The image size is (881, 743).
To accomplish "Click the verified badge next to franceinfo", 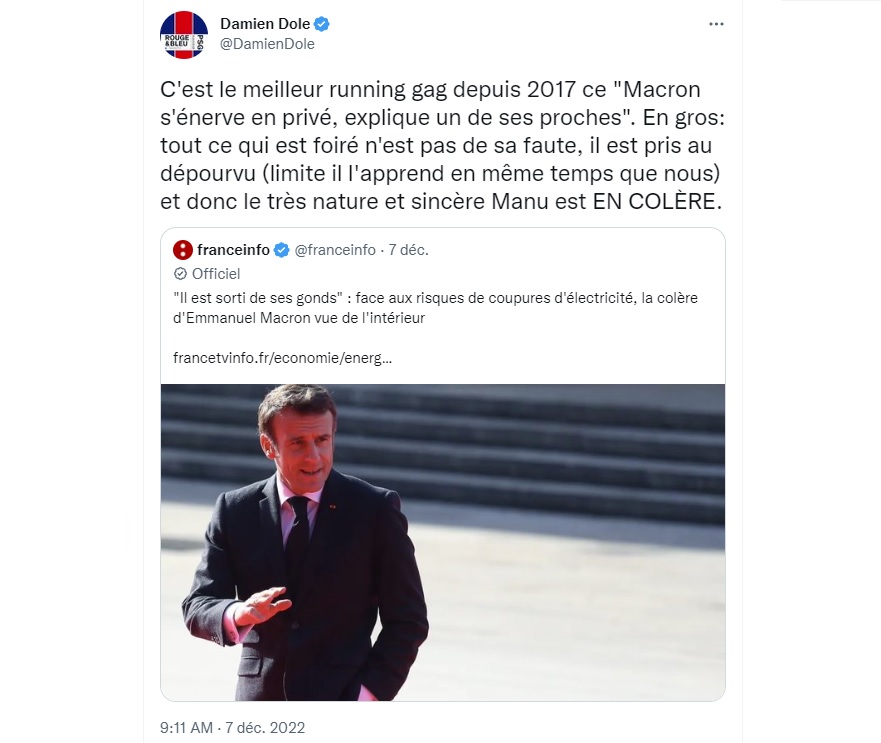I will (x=283, y=250).
